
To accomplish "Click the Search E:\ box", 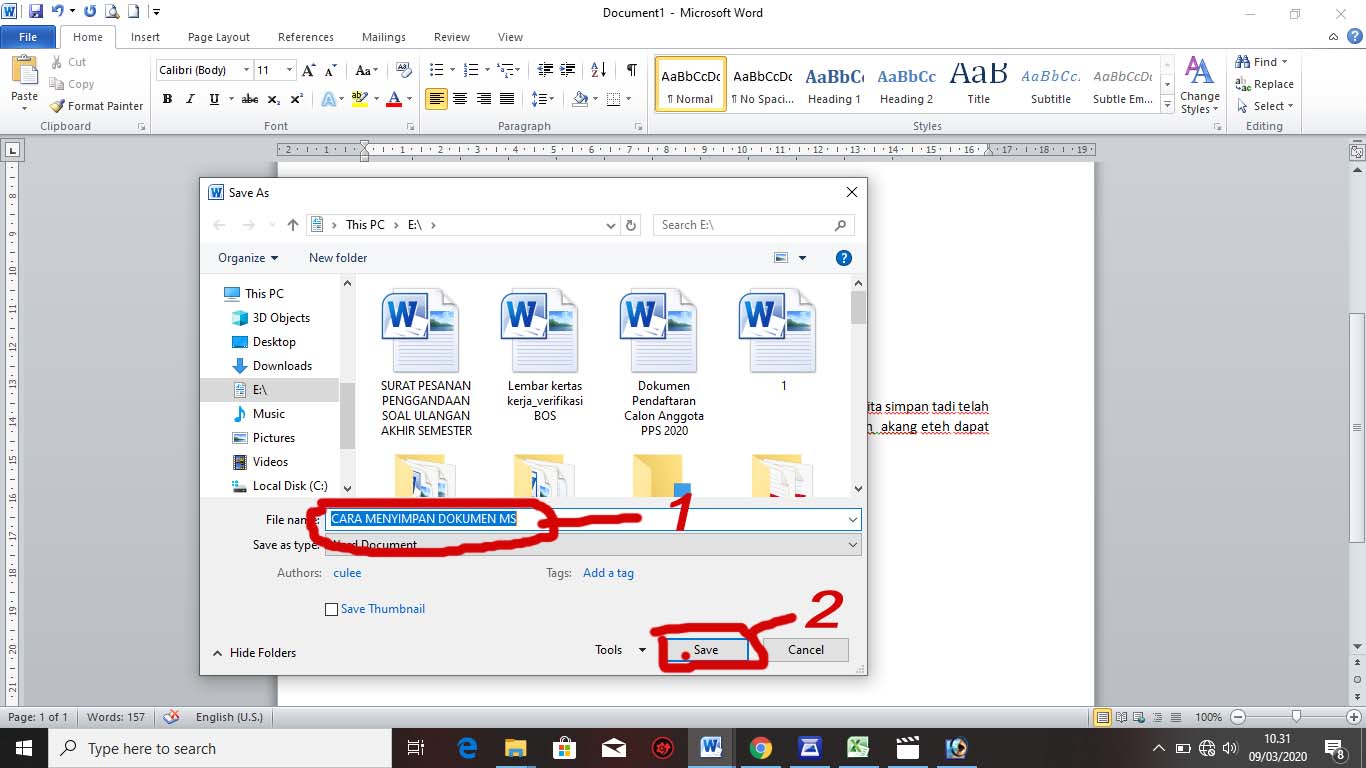I will point(753,225).
